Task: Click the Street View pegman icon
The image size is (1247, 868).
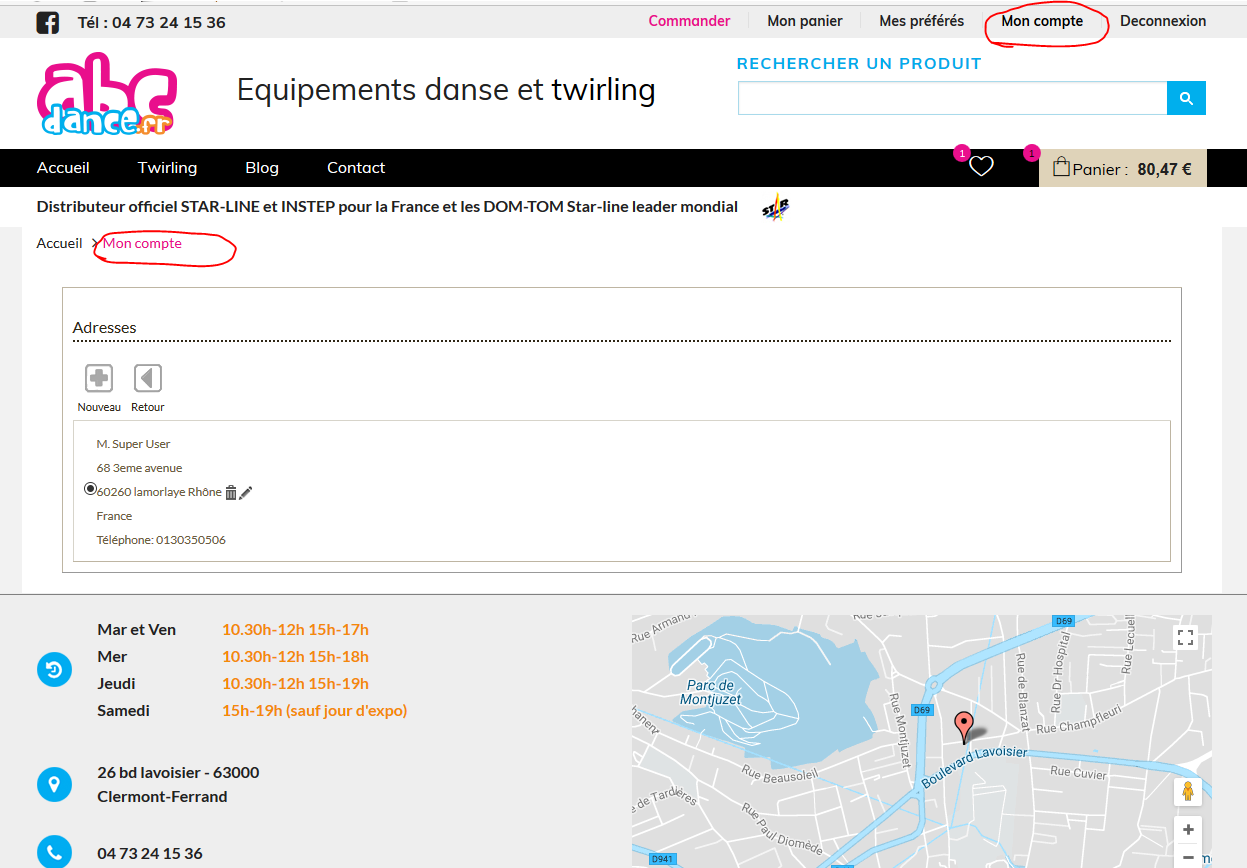Action: [1188, 792]
